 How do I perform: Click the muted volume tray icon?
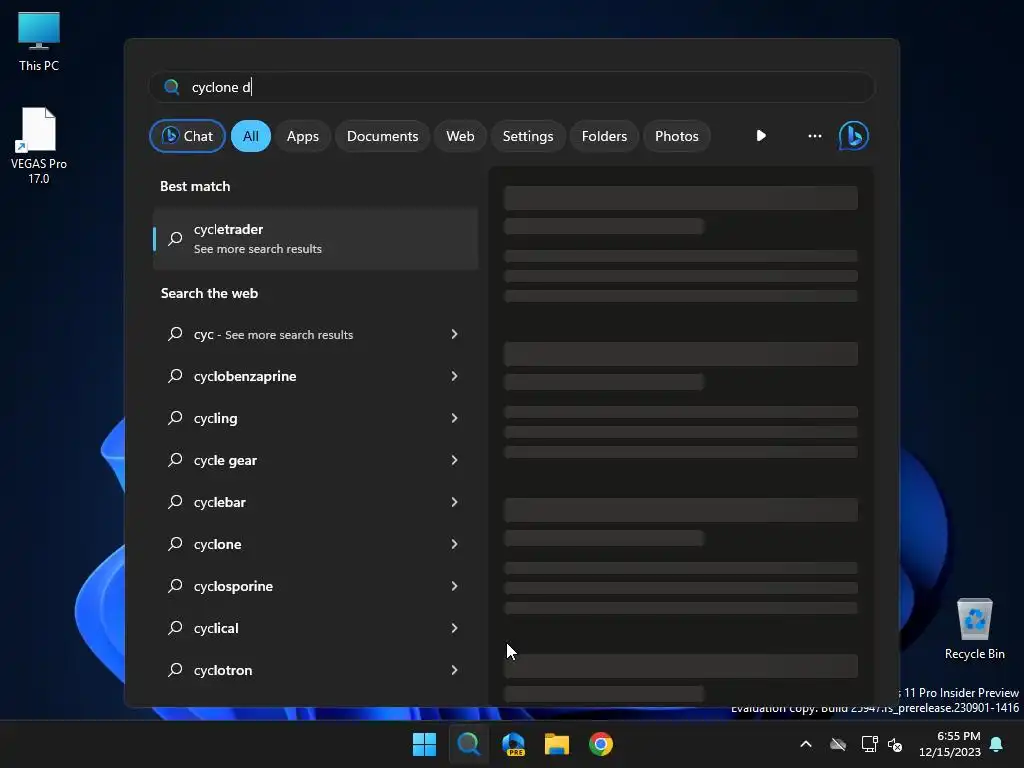coord(895,744)
